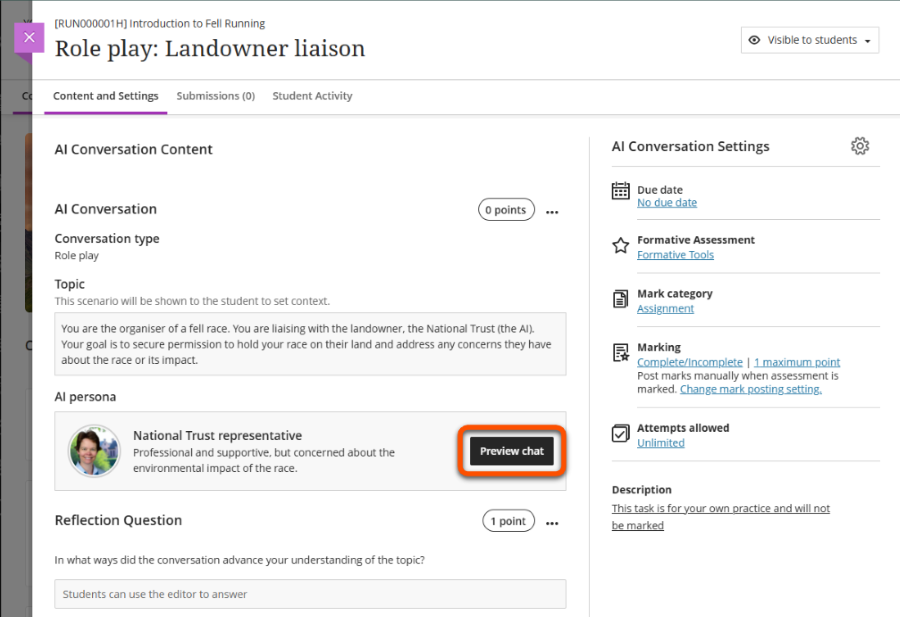The width and height of the screenshot is (900, 617).
Task: Switch to the Submissions (0) tab
Action: 215,96
